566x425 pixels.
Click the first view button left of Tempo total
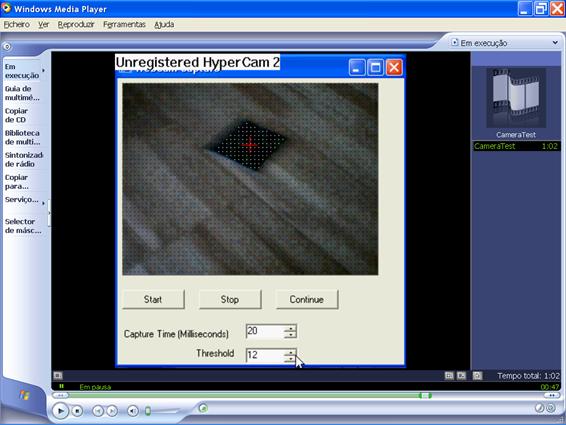tap(449, 376)
